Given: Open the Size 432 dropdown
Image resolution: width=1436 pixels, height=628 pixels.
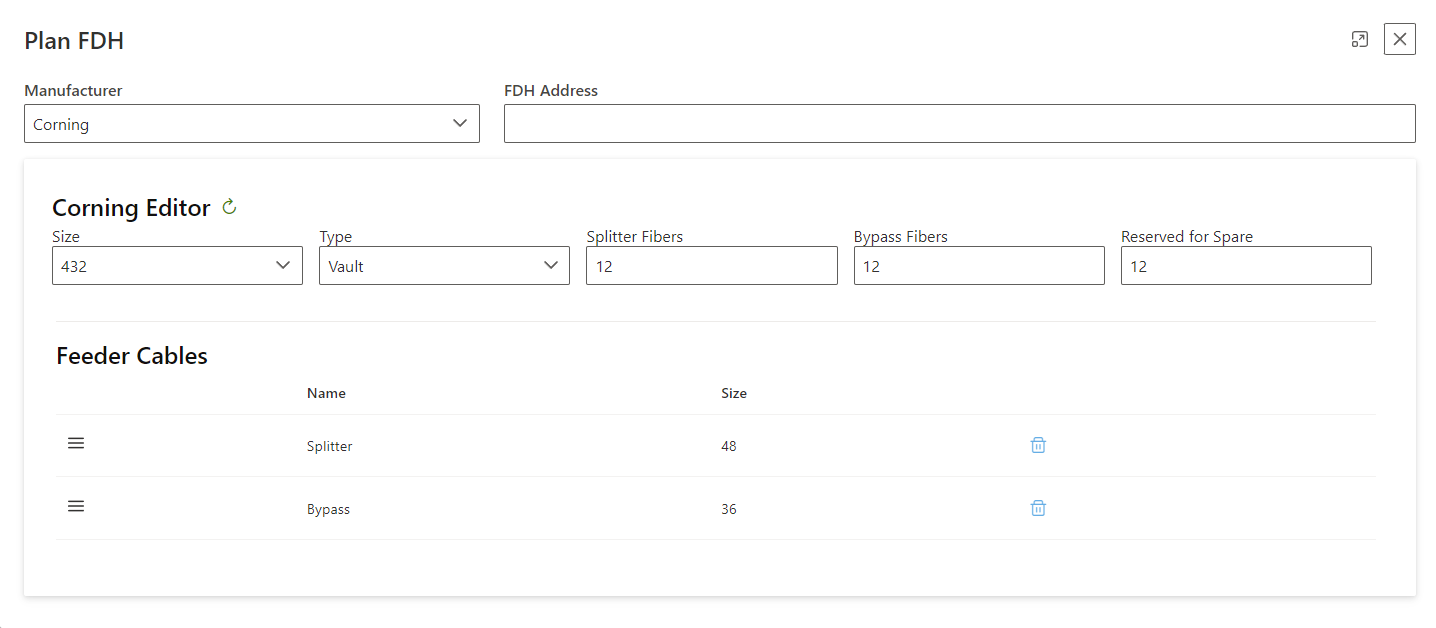Looking at the screenshot, I should tap(177, 266).
